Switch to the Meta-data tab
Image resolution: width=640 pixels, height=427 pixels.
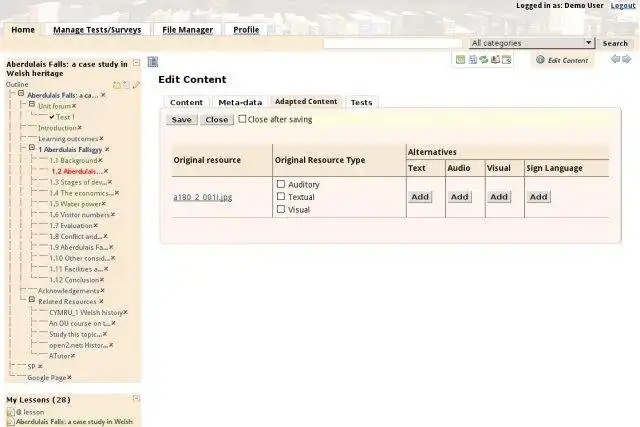tap(240, 102)
